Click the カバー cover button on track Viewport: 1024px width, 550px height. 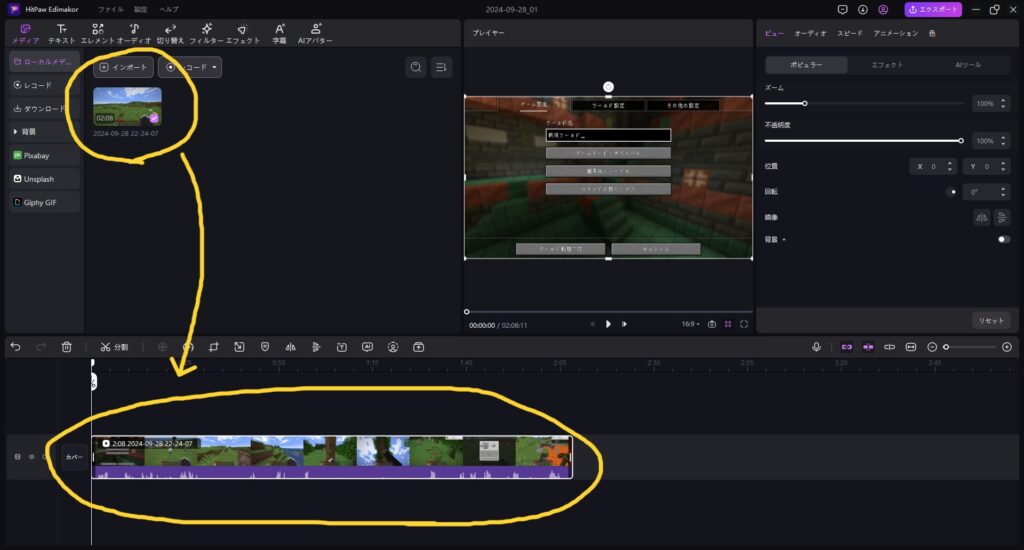74,457
